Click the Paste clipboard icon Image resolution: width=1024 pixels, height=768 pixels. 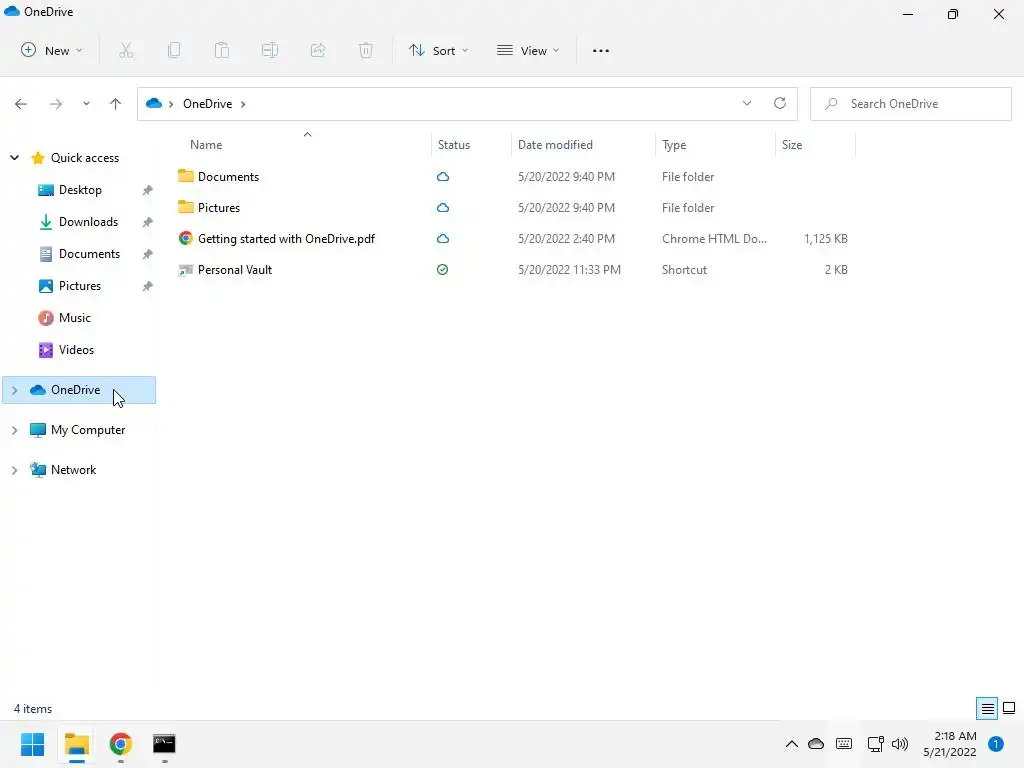(222, 50)
